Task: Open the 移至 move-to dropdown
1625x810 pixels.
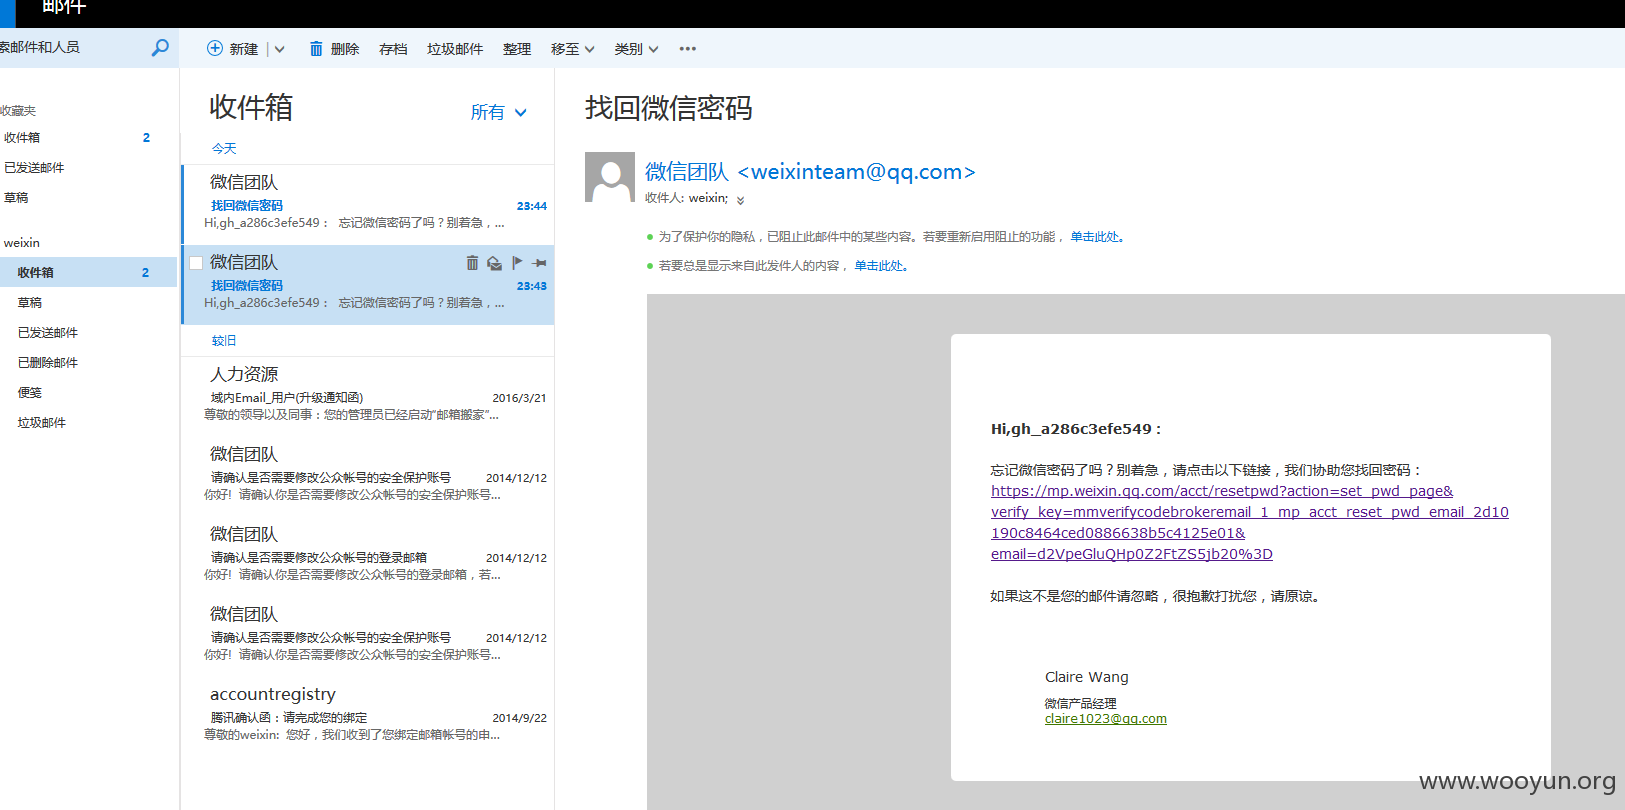Action: click(x=573, y=49)
